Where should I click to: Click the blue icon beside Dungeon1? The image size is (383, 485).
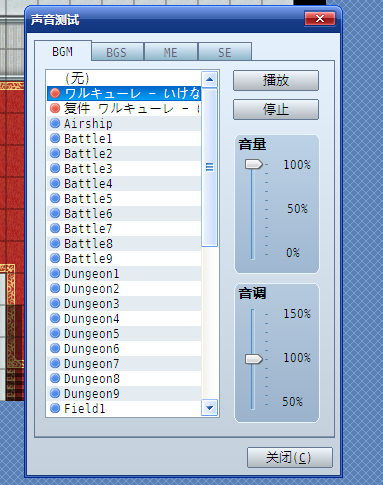[55, 273]
